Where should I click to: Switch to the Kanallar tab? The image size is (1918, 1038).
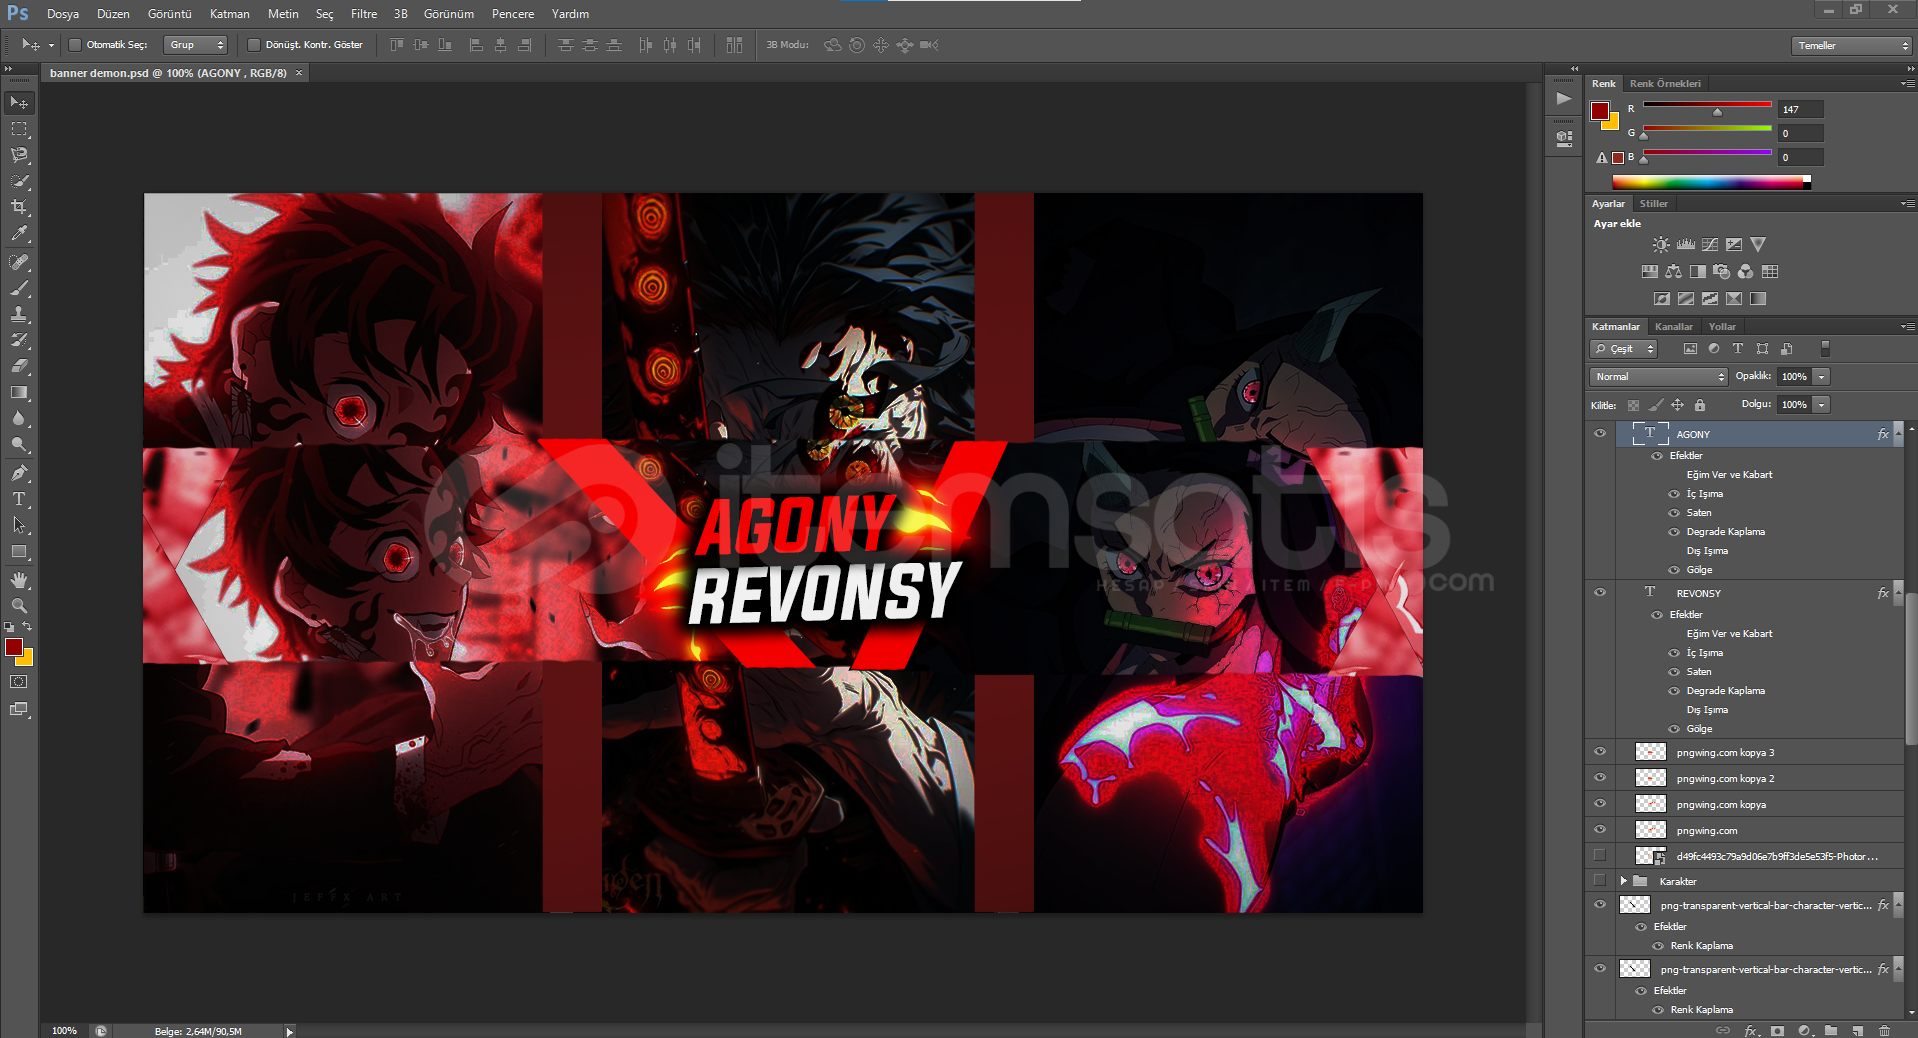pos(1673,327)
